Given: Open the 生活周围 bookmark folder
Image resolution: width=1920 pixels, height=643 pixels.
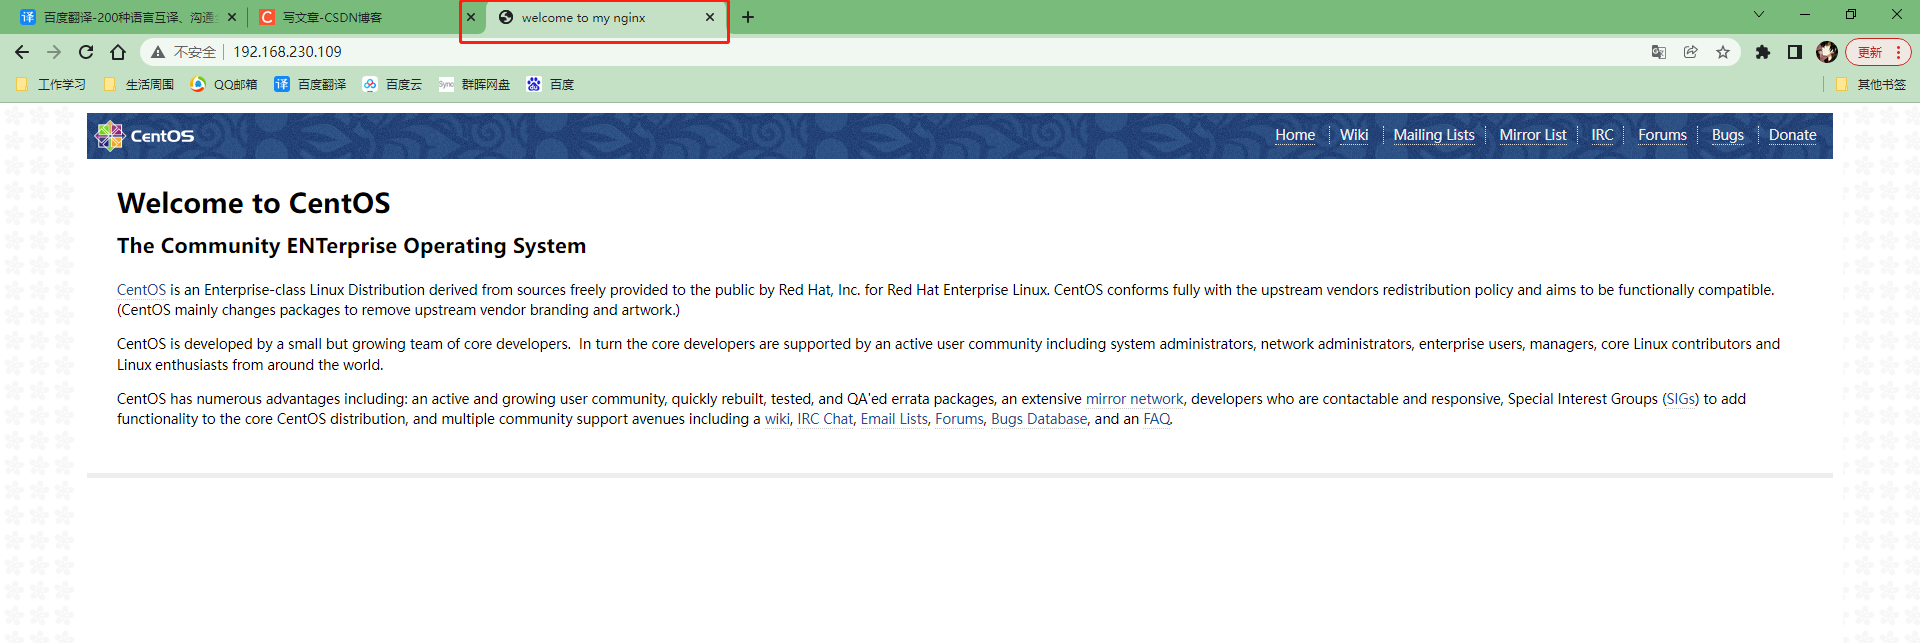Looking at the screenshot, I should point(139,85).
